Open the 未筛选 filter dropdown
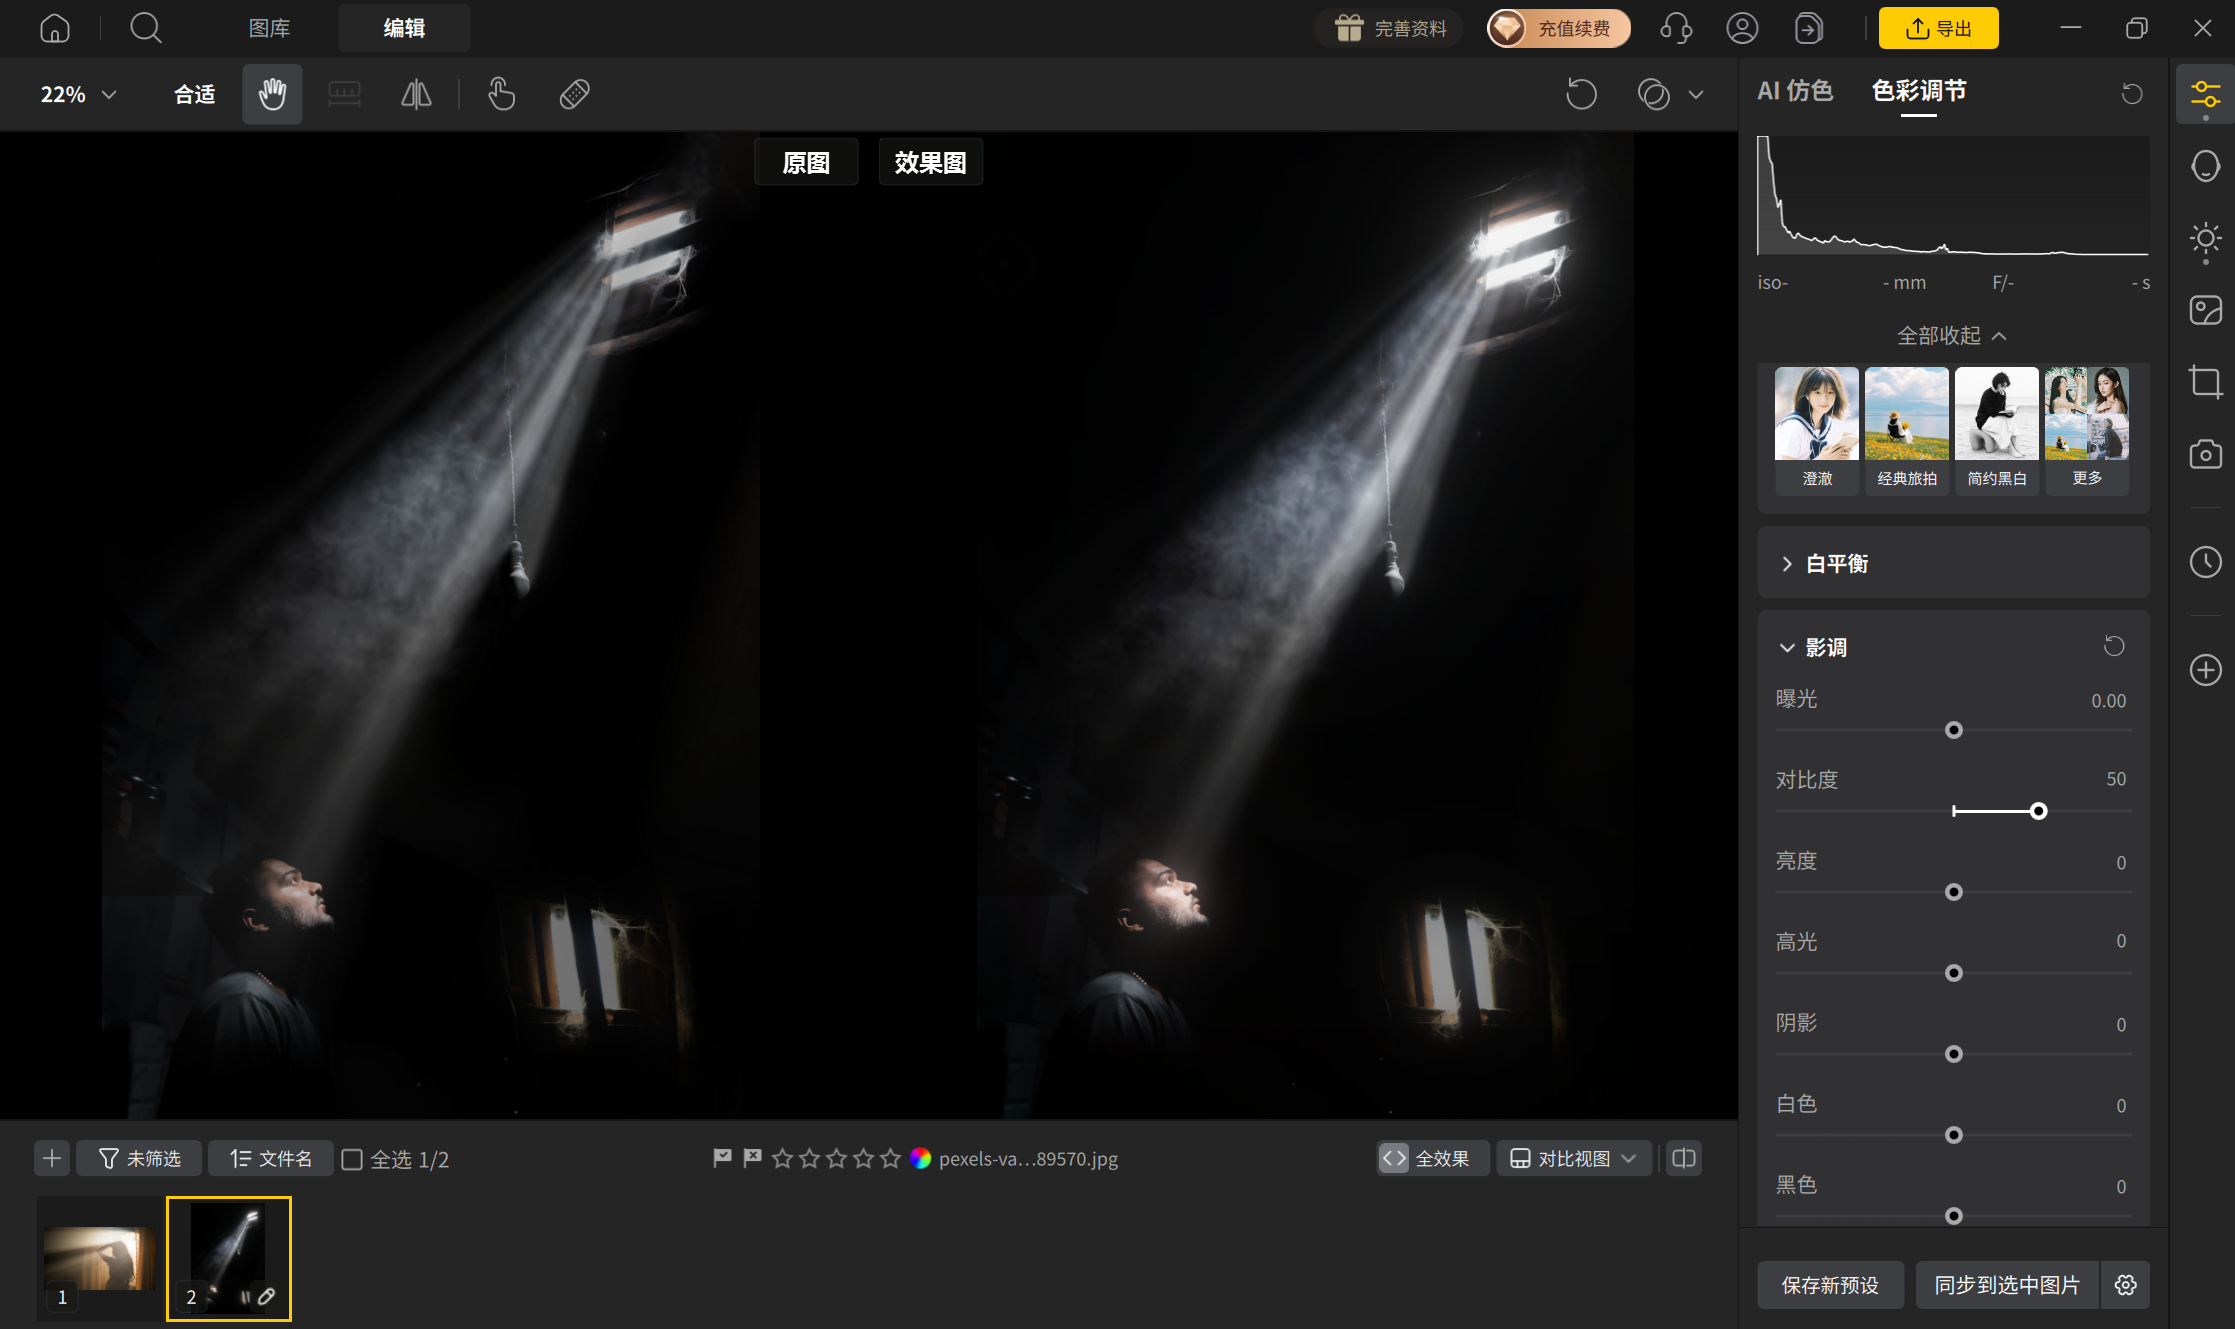 pyautogui.click(x=139, y=1159)
